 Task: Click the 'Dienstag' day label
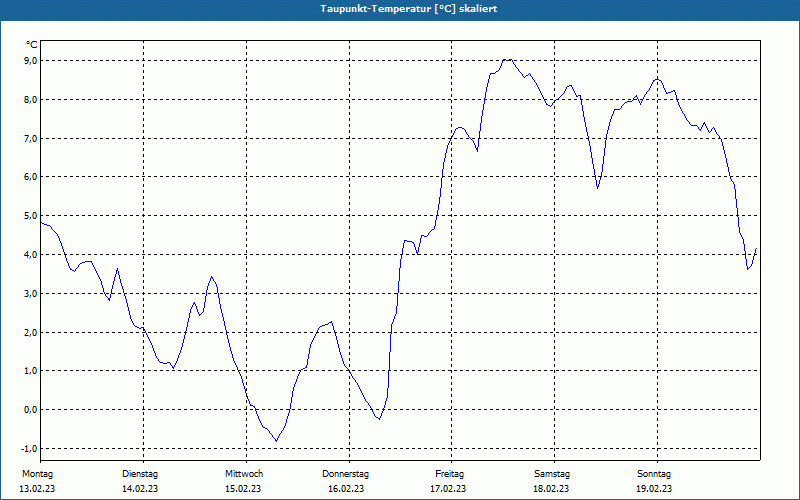pyautogui.click(x=140, y=474)
